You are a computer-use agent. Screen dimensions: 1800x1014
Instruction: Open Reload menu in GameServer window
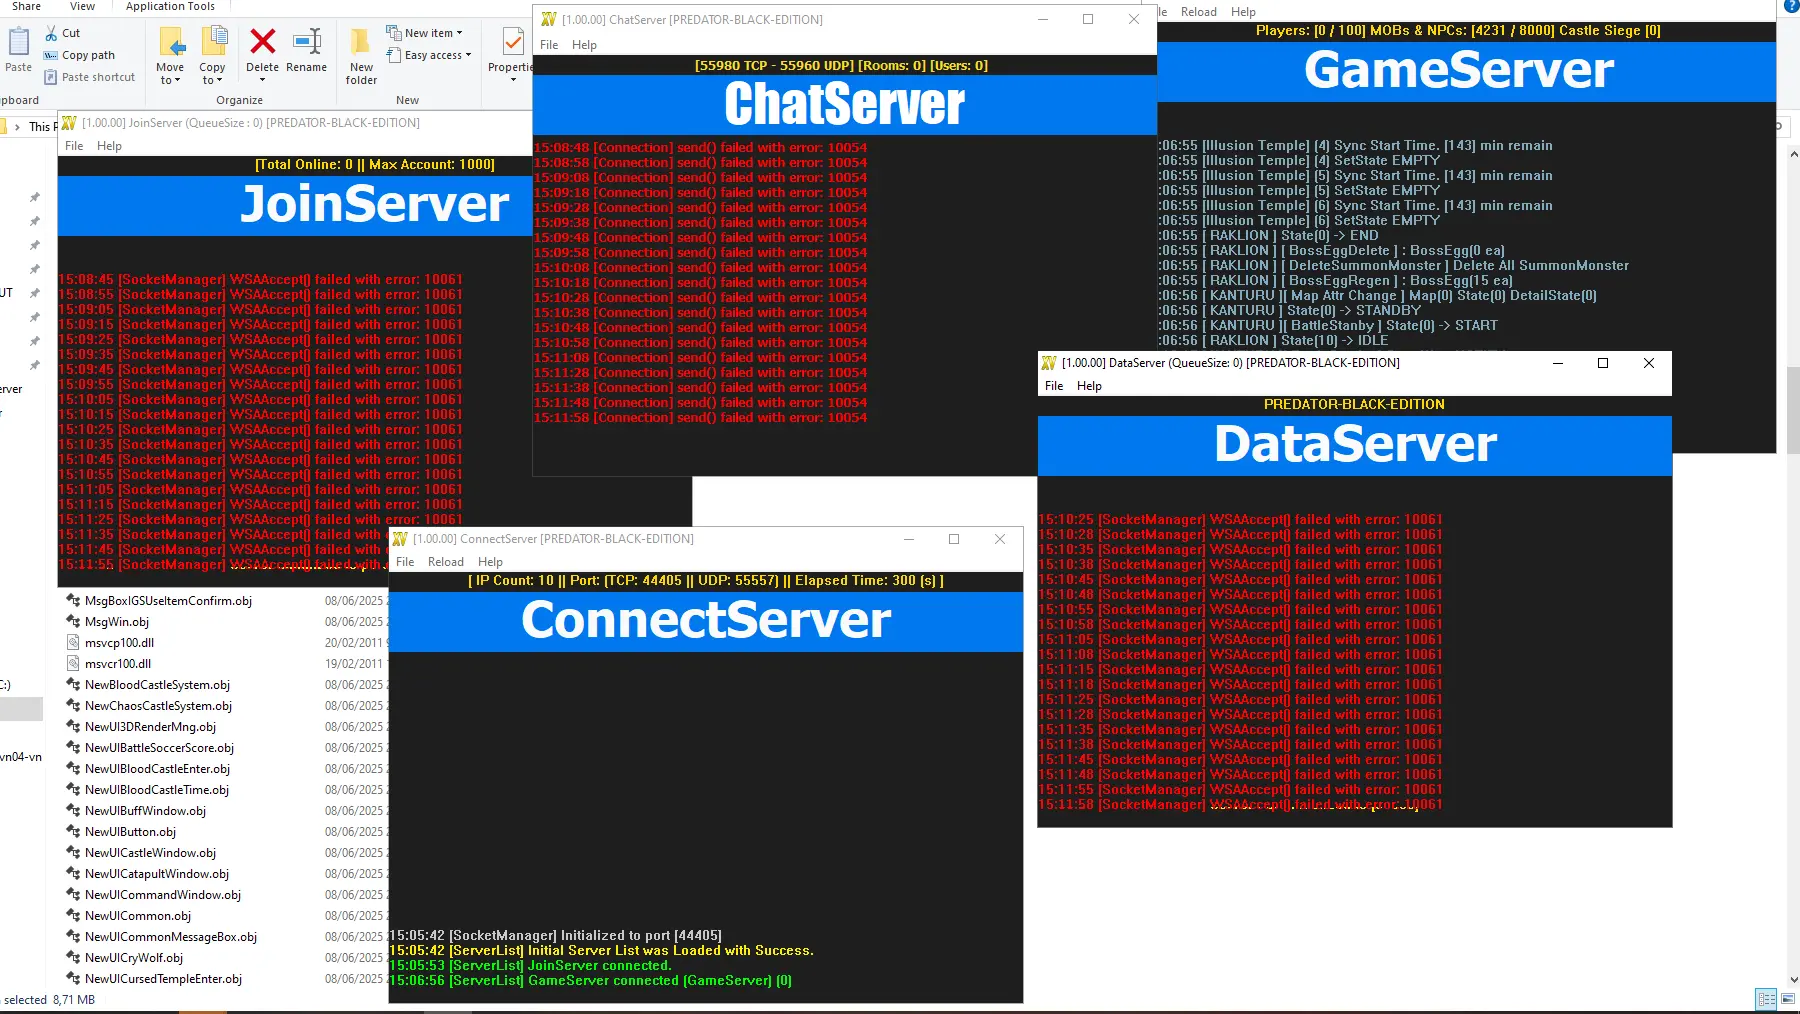pyautogui.click(x=1199, y=12)
